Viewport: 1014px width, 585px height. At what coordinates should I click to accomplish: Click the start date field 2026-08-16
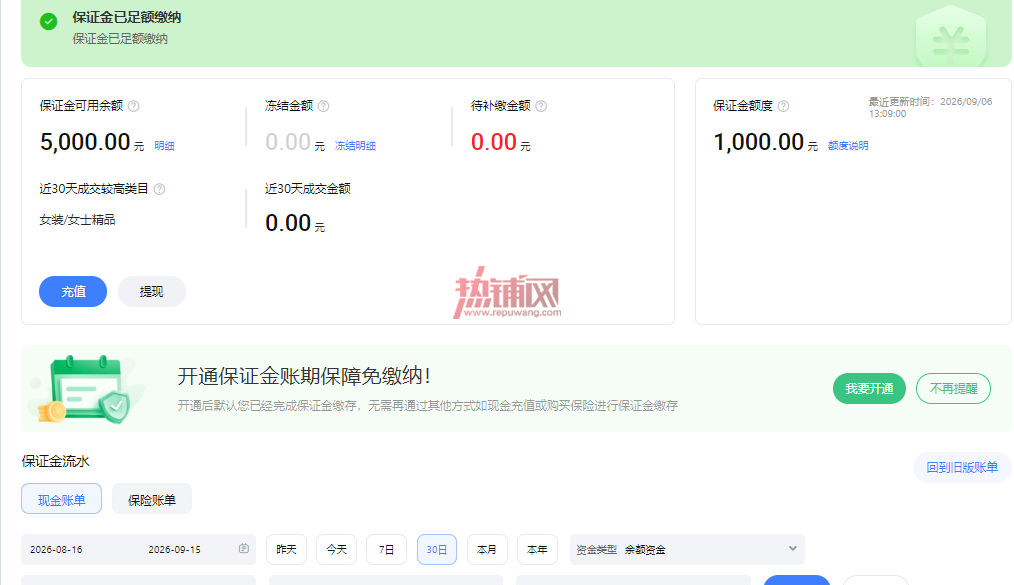click(x=56, y=549)
